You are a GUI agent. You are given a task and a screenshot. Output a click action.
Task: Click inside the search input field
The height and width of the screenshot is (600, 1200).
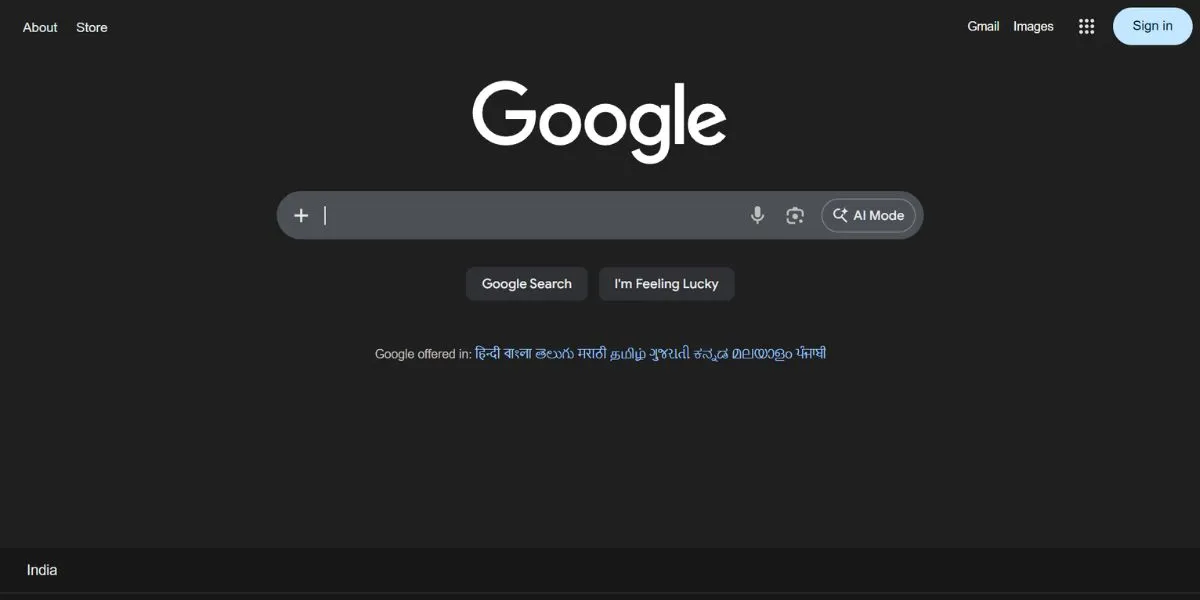[x=520, y=214]
